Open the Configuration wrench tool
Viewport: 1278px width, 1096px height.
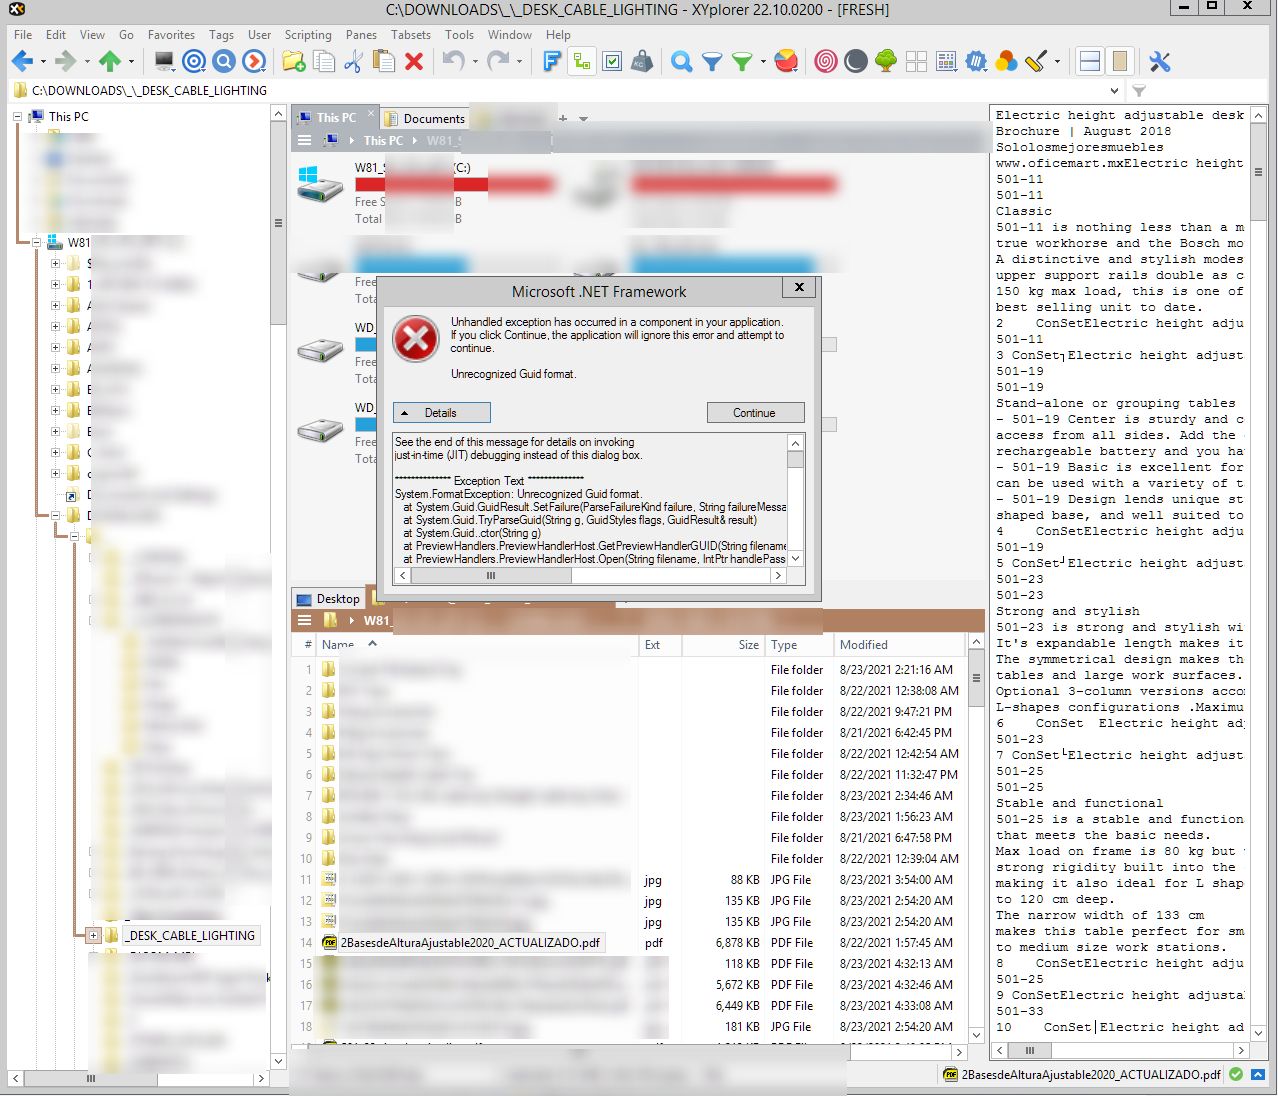click(x=1159, y=61)
